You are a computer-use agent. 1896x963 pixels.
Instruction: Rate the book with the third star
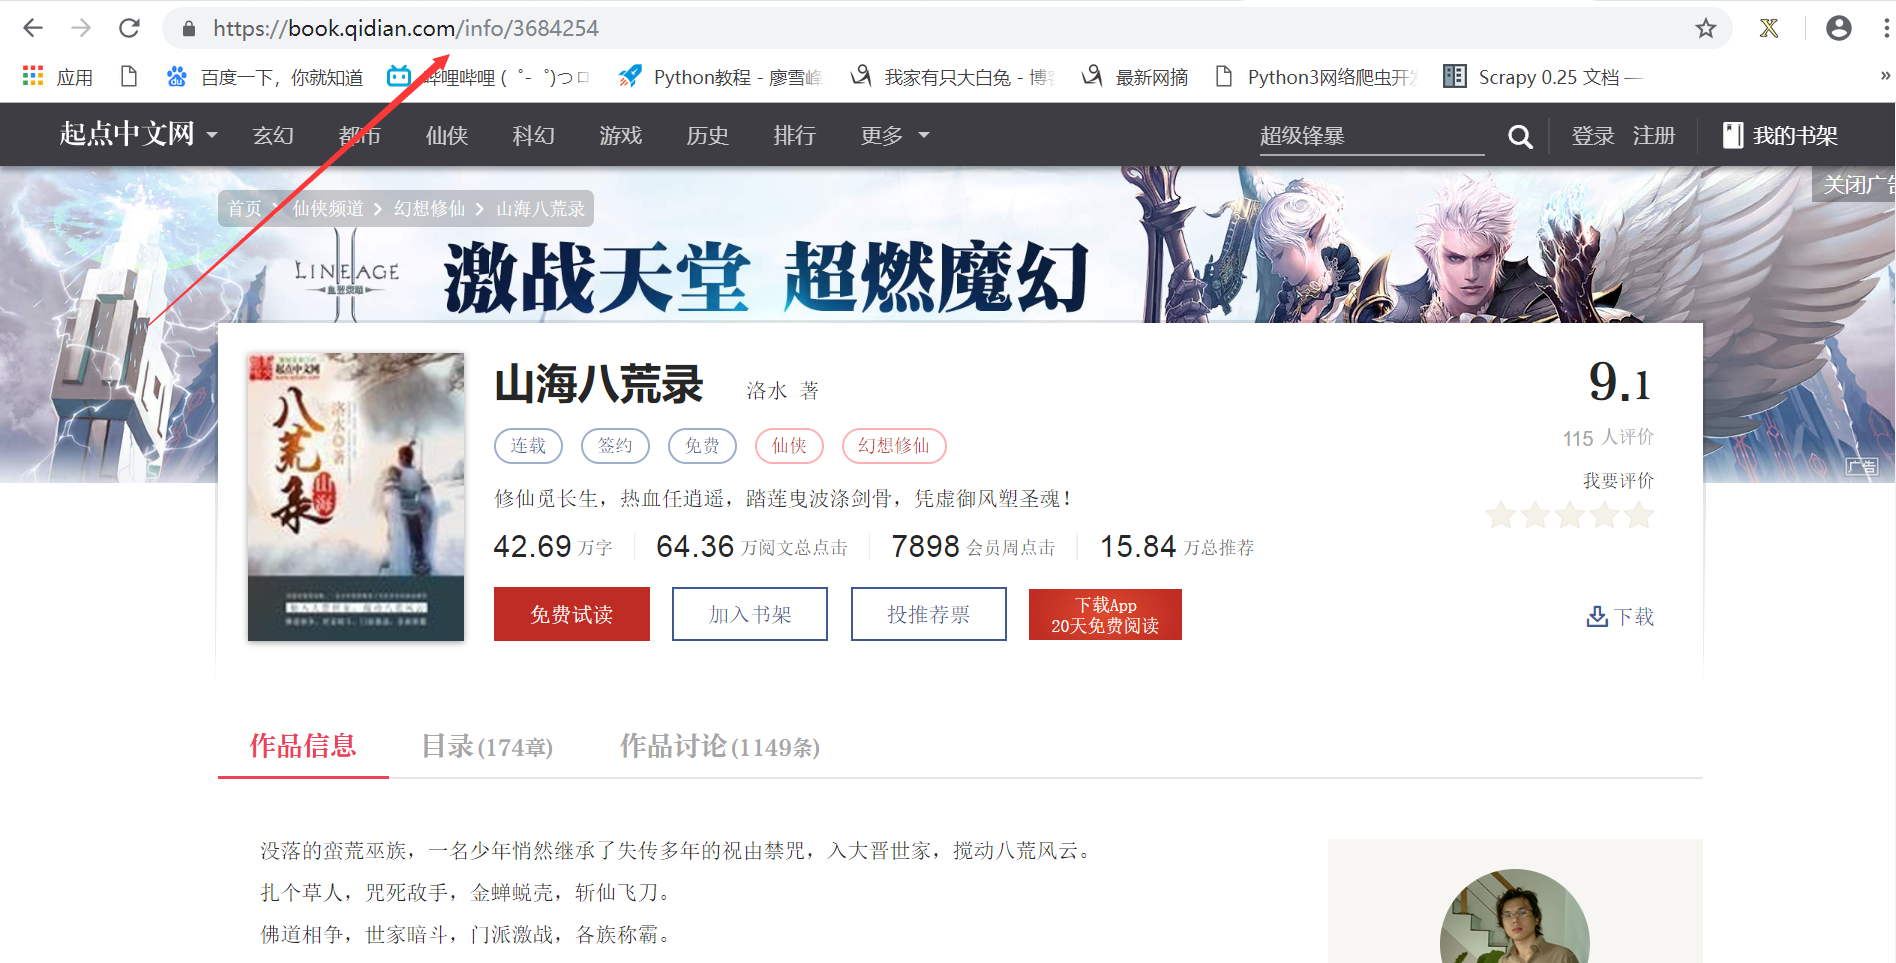[1570, 515]
